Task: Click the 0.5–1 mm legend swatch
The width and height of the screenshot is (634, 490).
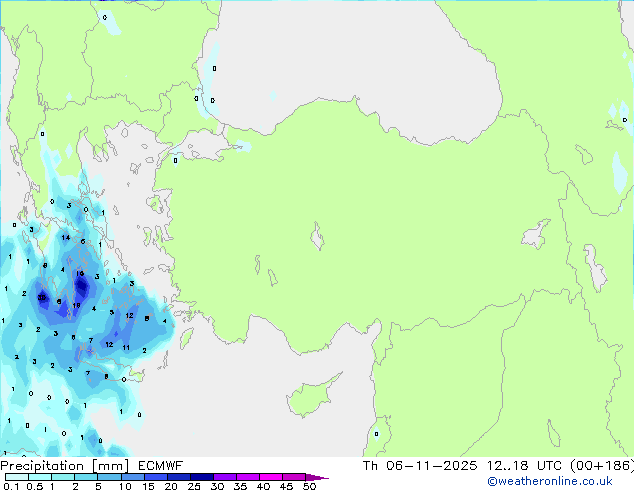Action: click(40, 477)
